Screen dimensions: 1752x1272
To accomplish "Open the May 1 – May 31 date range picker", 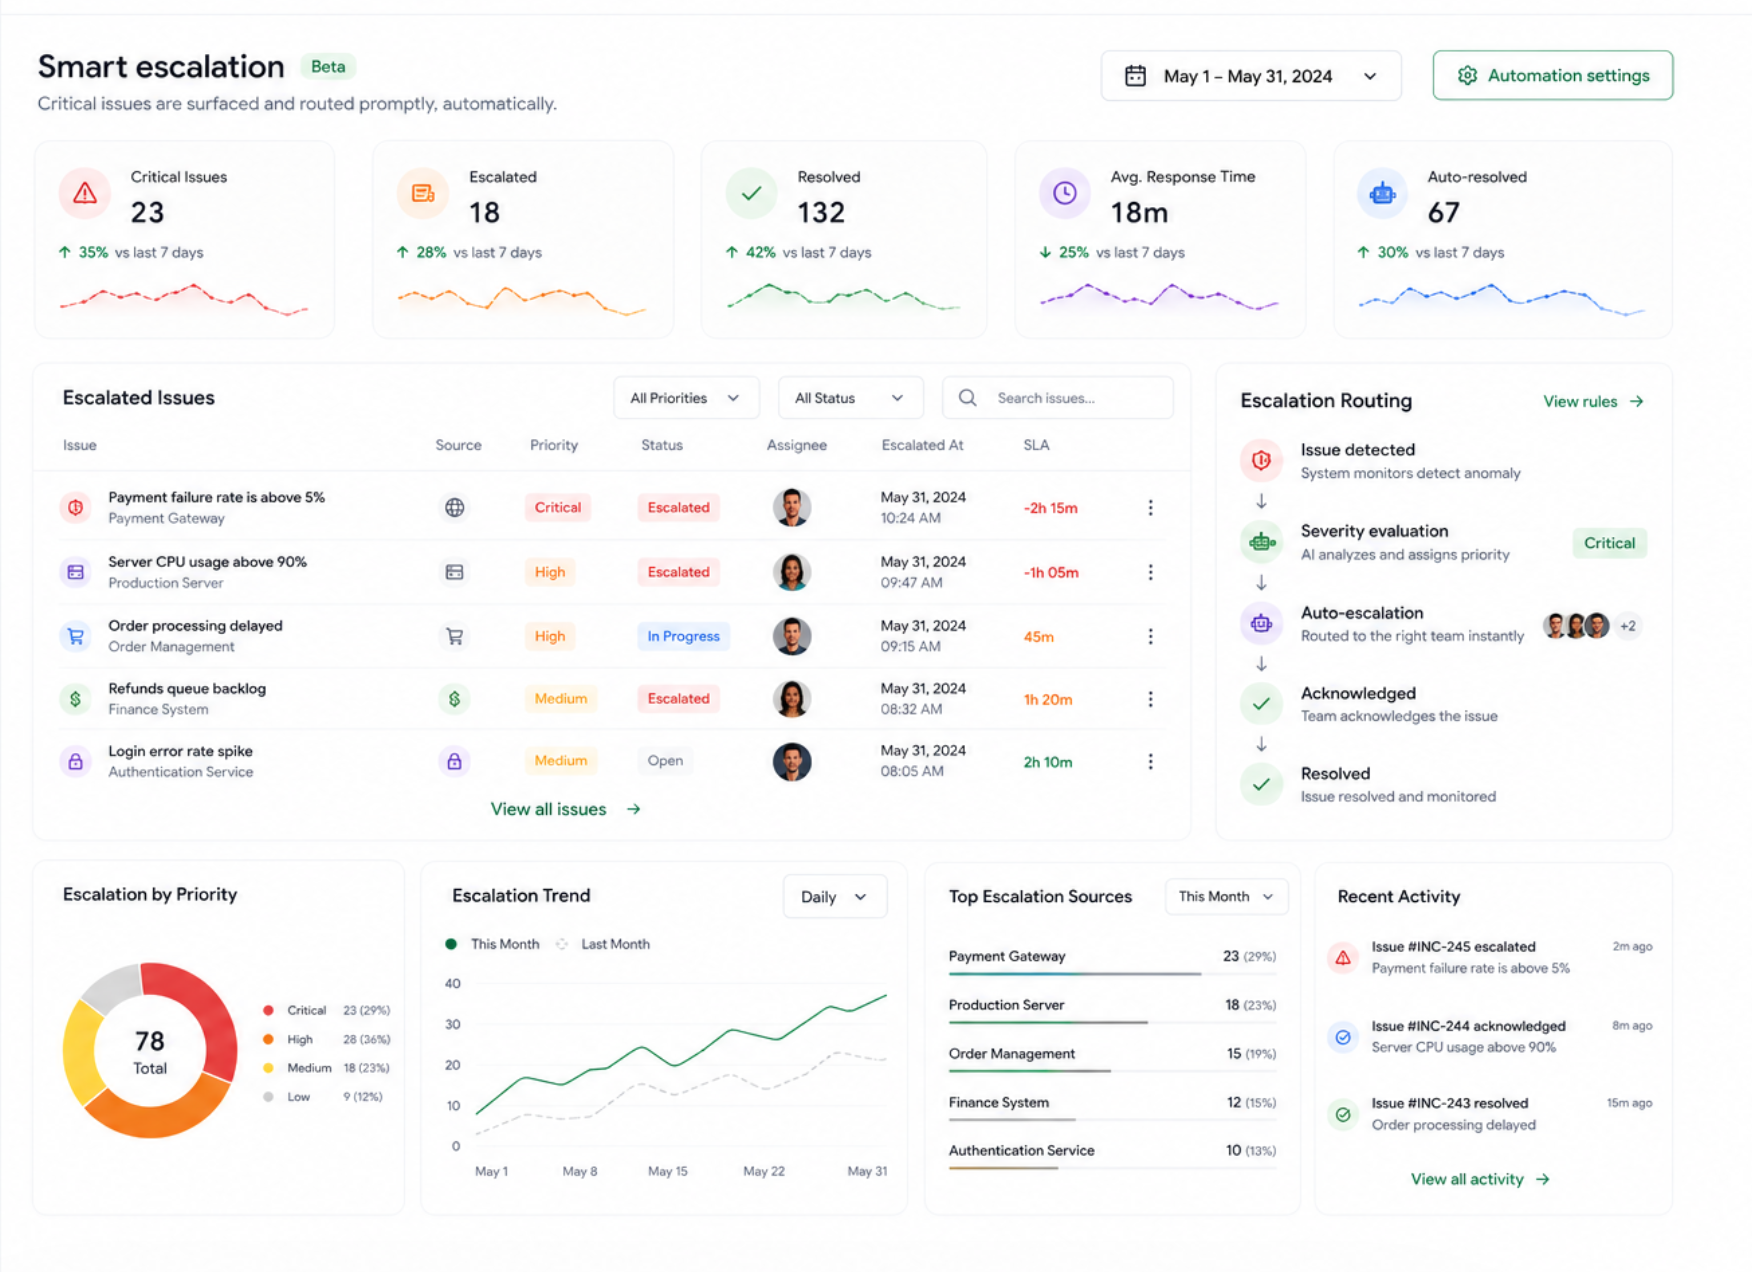I will (x=1251, y=76).
